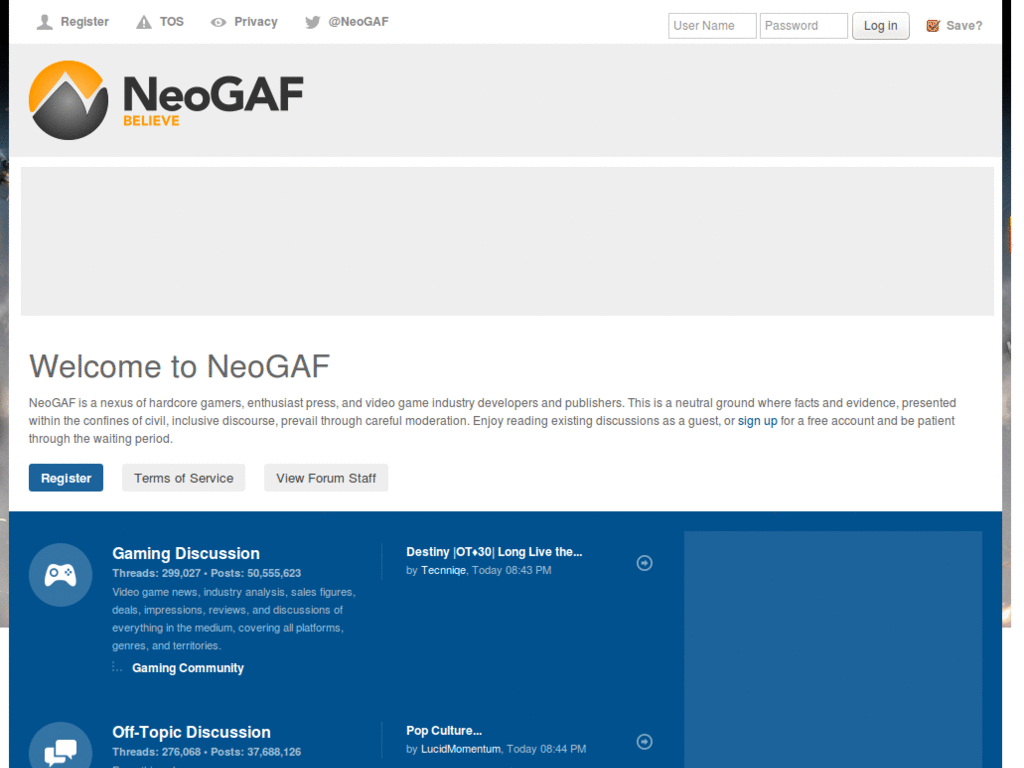Go to latest Pop Culture post arrow icon
This screenshot has width=1024, height=768.
tap(645, 742)
